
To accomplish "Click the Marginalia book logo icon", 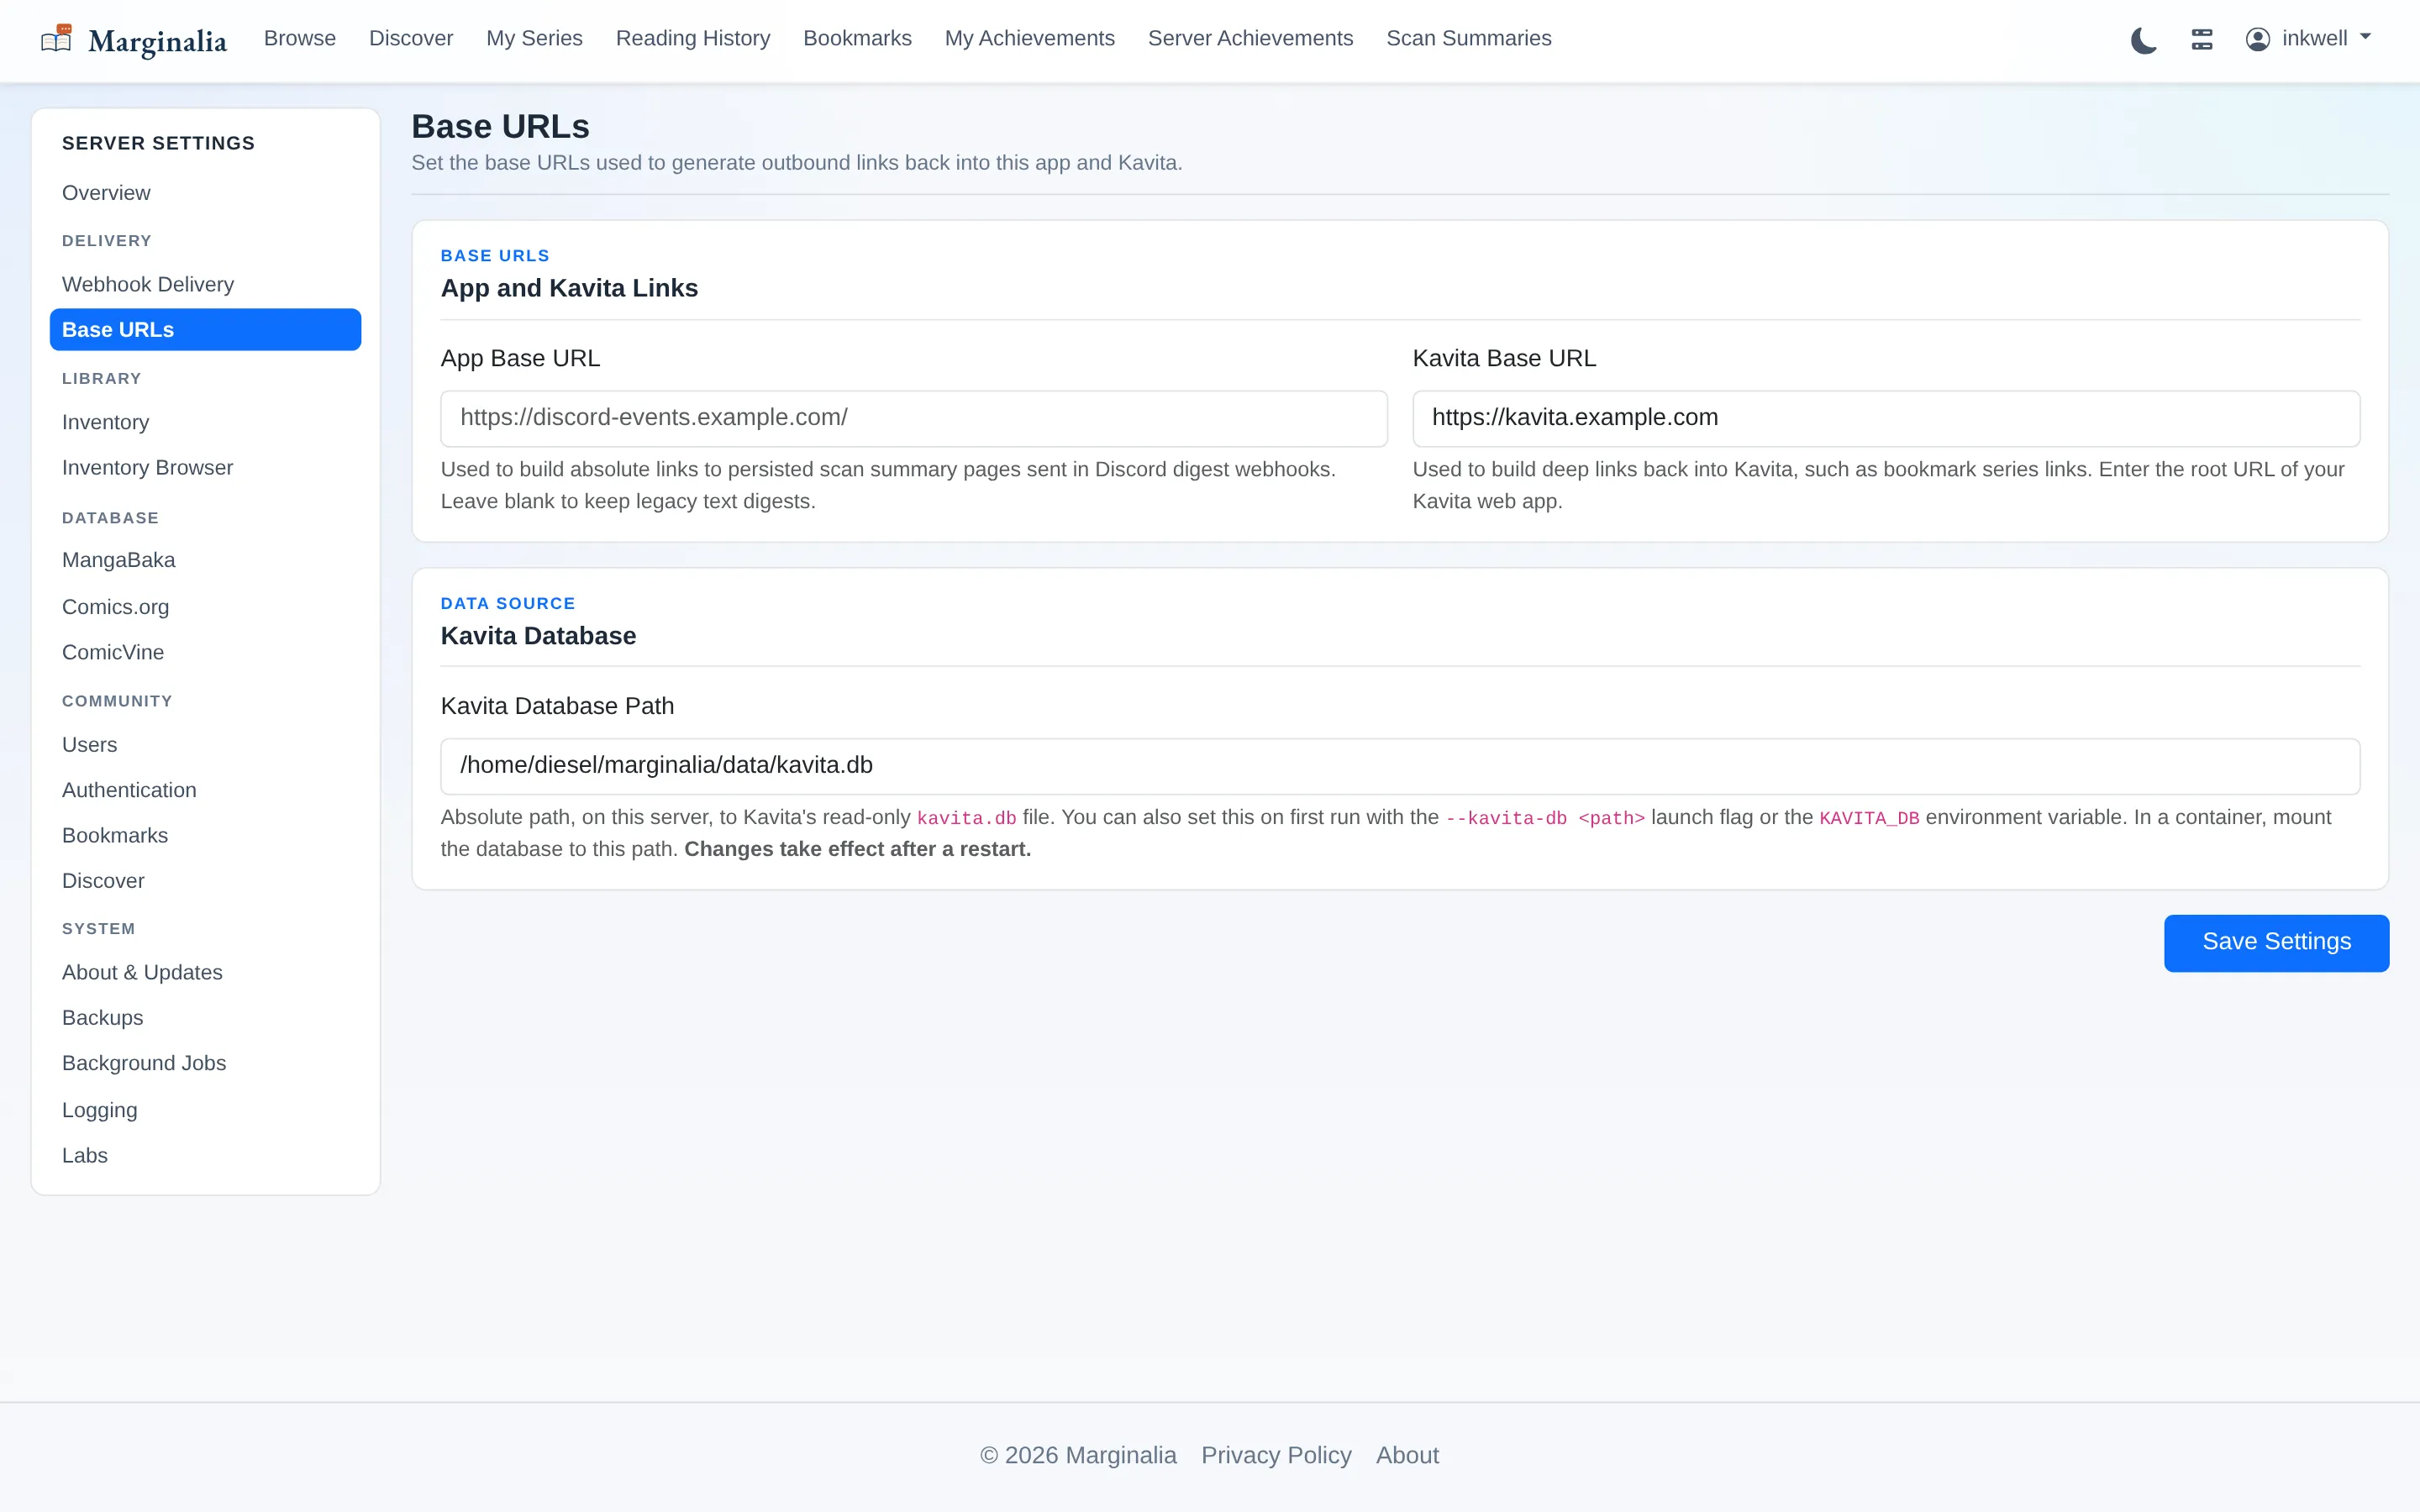I will pyautogui.click(x=56, y=39).
